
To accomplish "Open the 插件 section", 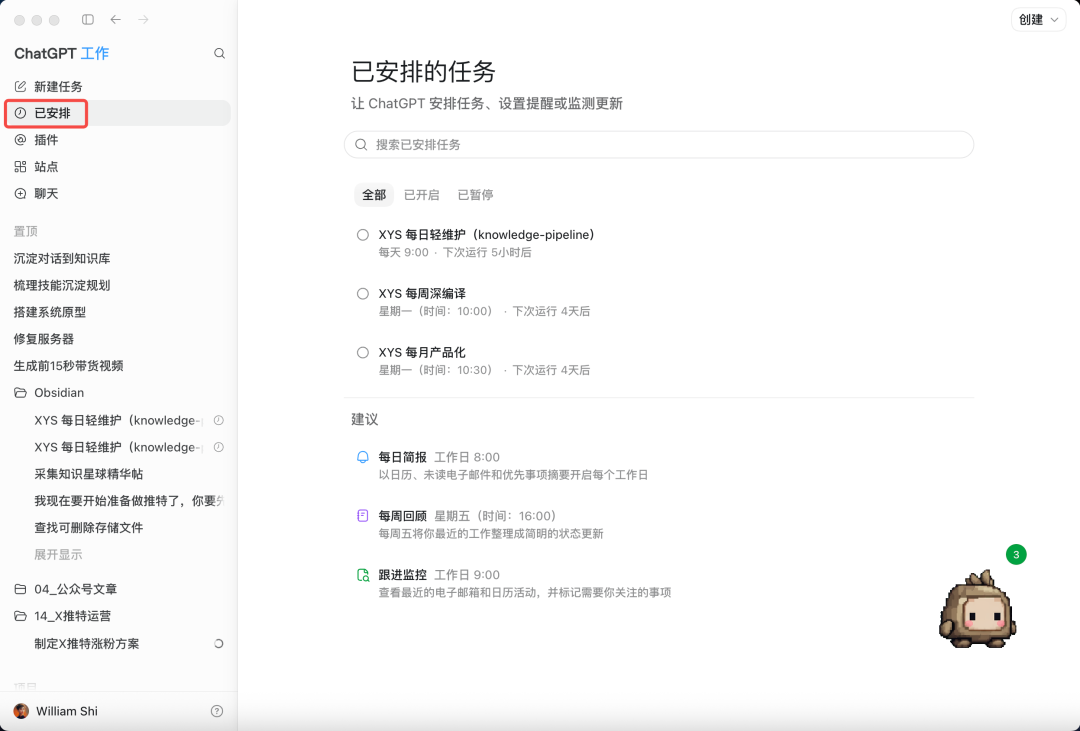I will pos(117,140).
